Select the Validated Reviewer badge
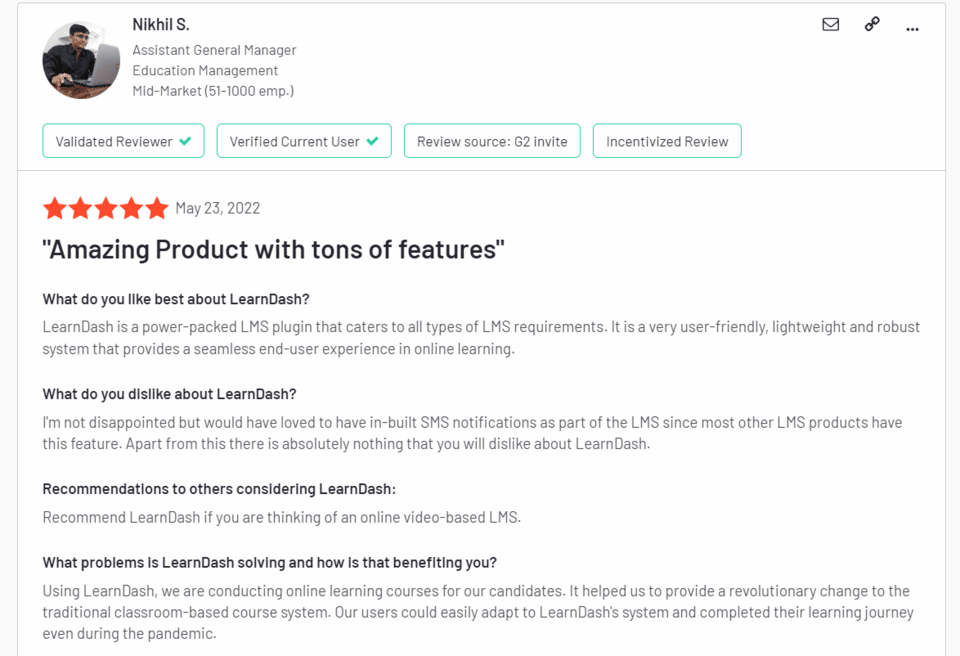The width and height of the screenshot is (960, 656). tap(123, 141)
